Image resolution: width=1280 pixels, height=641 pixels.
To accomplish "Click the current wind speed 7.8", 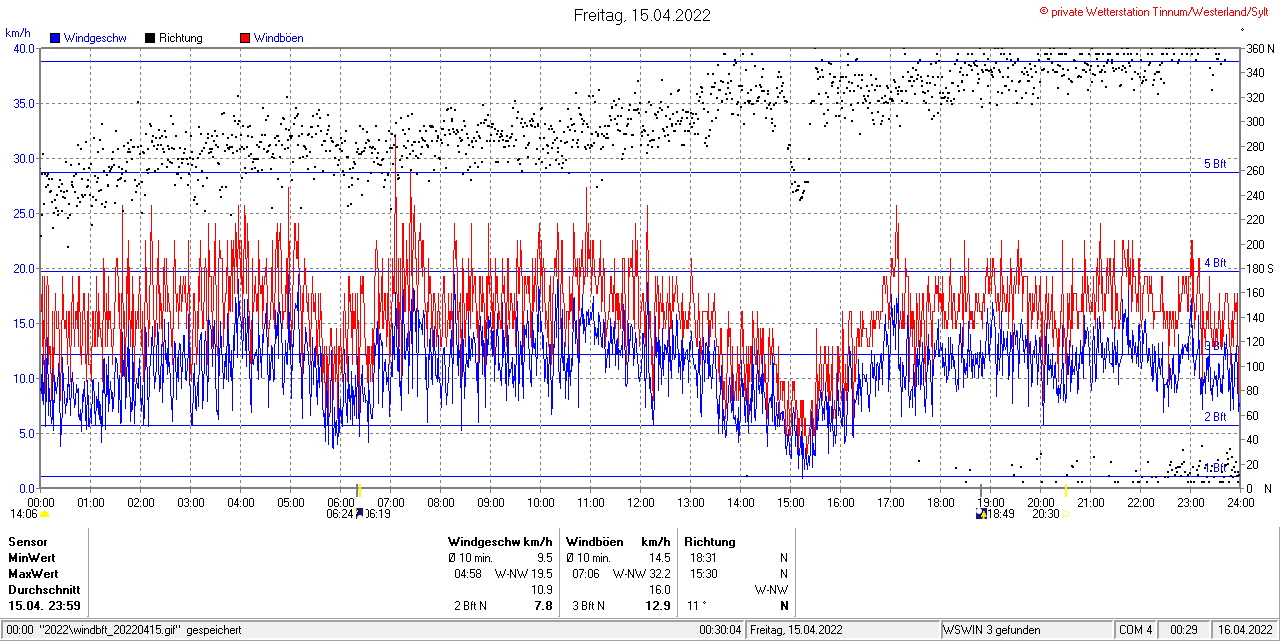I will 544,605.
